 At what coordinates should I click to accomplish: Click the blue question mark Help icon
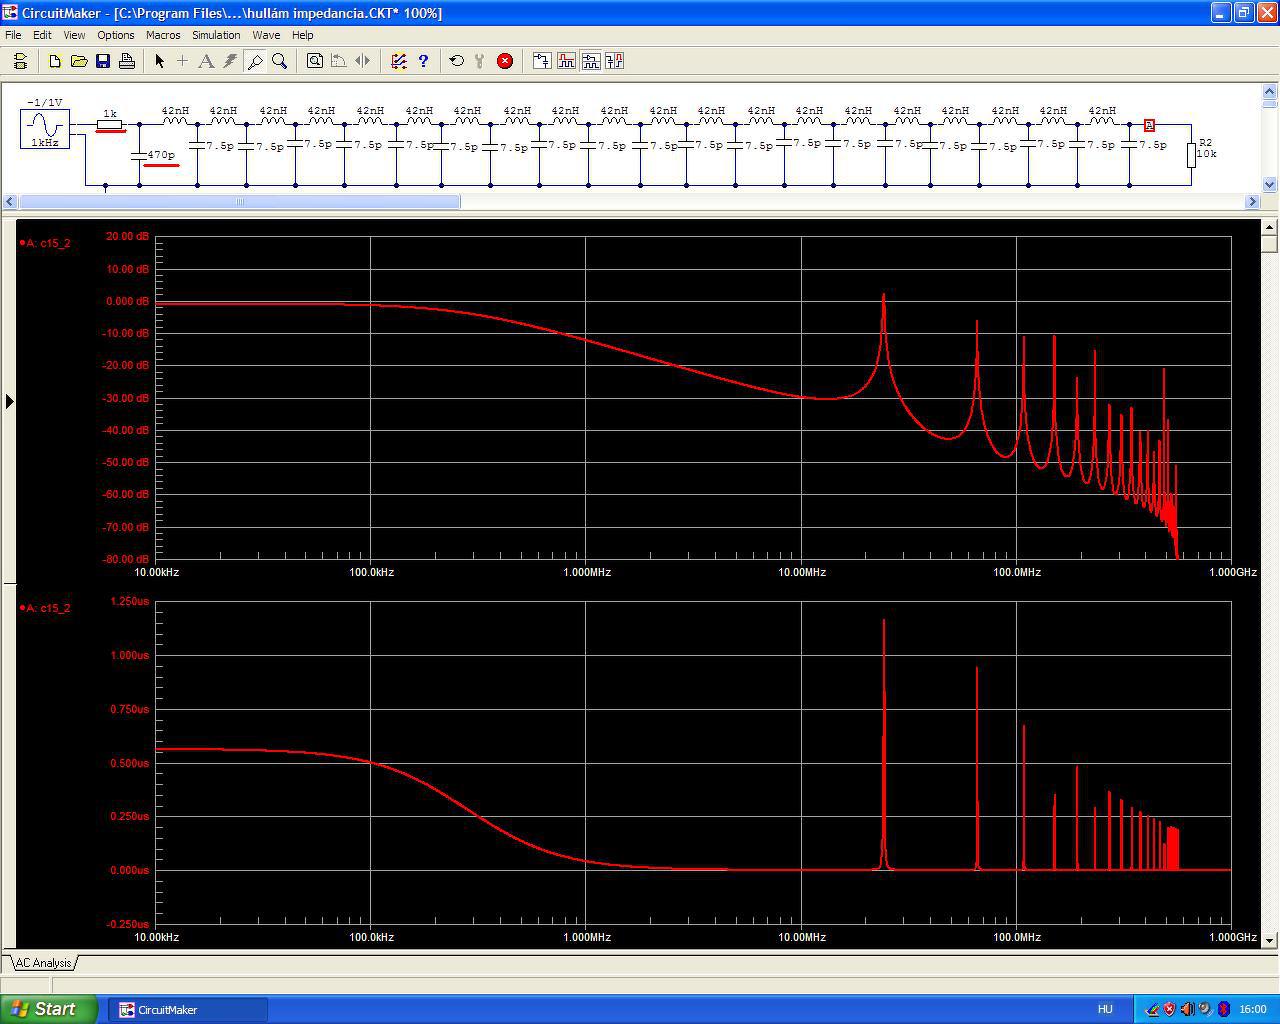423,61
